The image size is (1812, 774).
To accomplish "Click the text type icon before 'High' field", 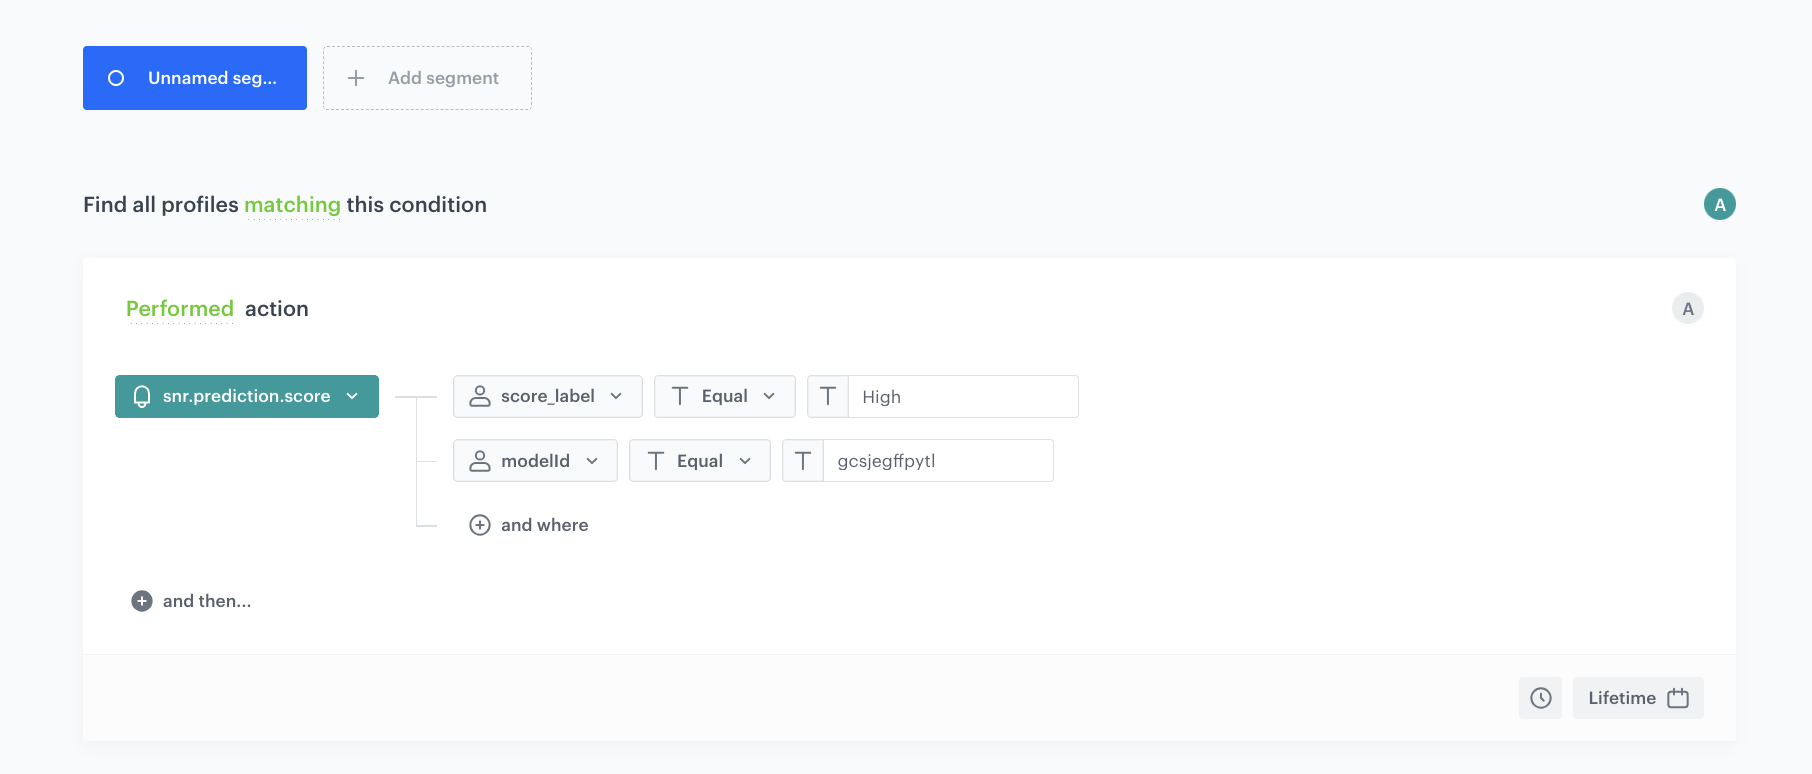I will click(828, 397).
